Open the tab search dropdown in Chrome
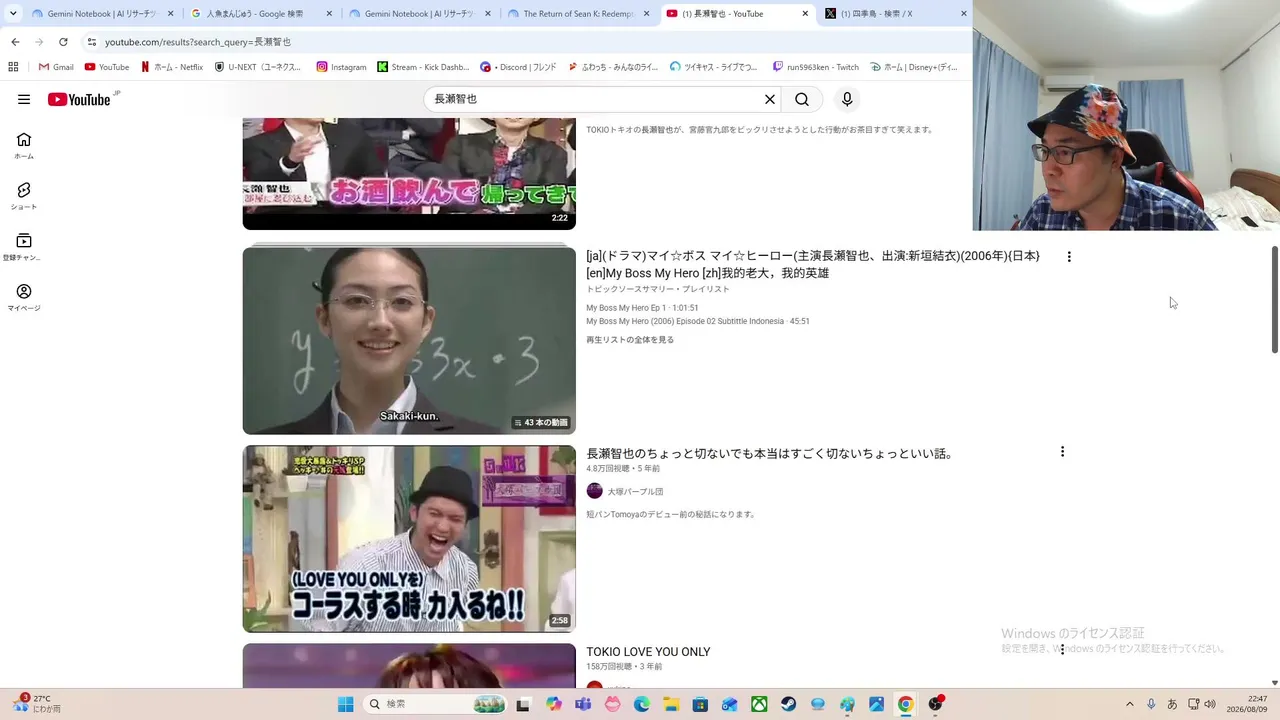This screenshot has width=1280, height=720. tap(13, 14)
